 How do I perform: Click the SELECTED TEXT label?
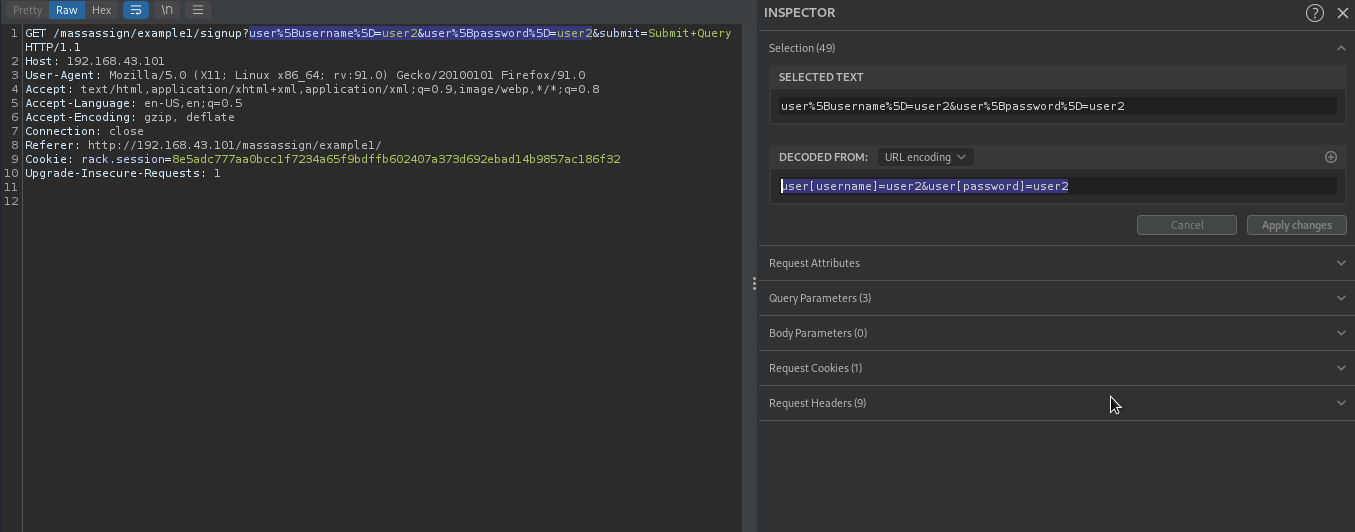click(821, 77)
